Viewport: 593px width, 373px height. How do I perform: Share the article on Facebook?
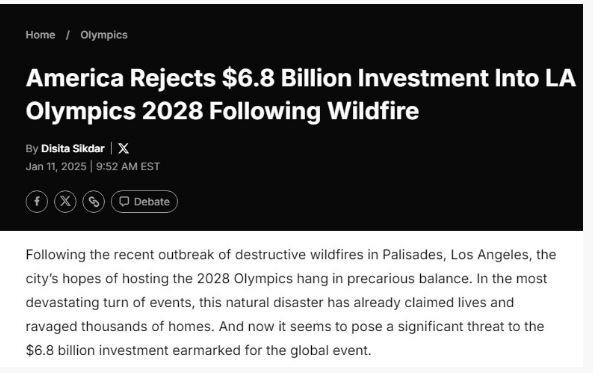tap(37, 201)
